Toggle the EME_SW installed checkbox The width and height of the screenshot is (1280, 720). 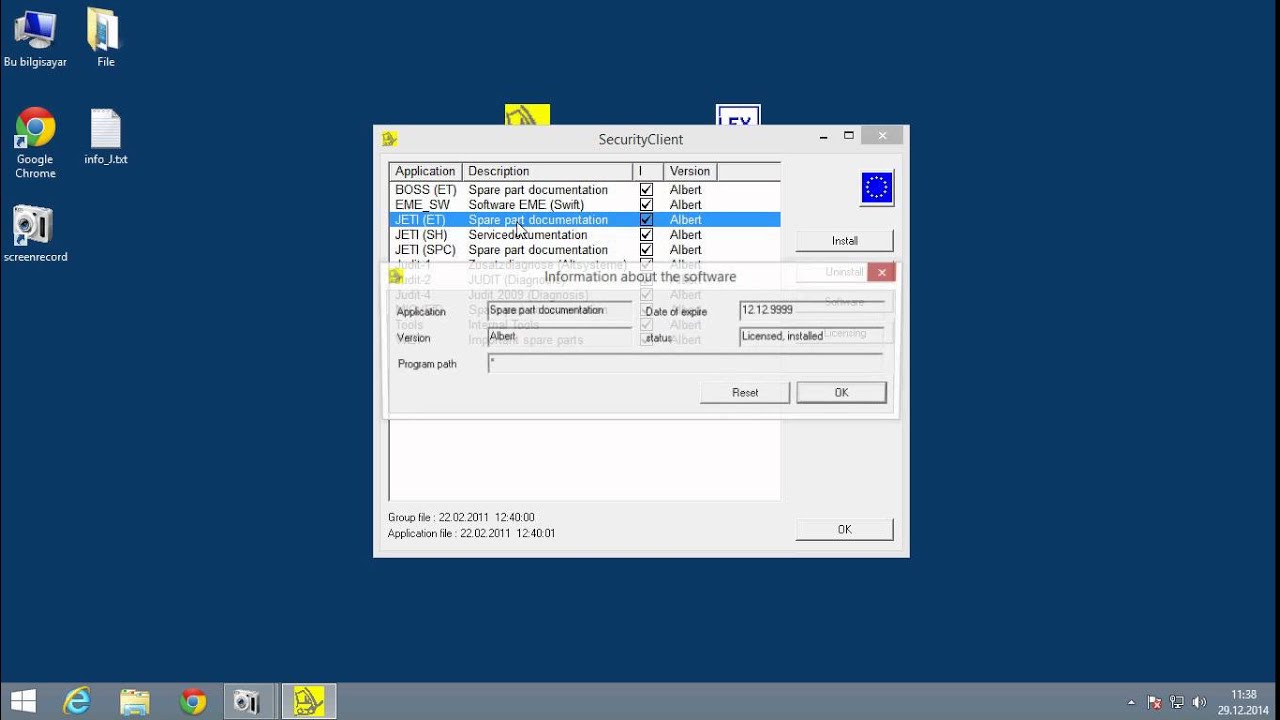point(646,205)
